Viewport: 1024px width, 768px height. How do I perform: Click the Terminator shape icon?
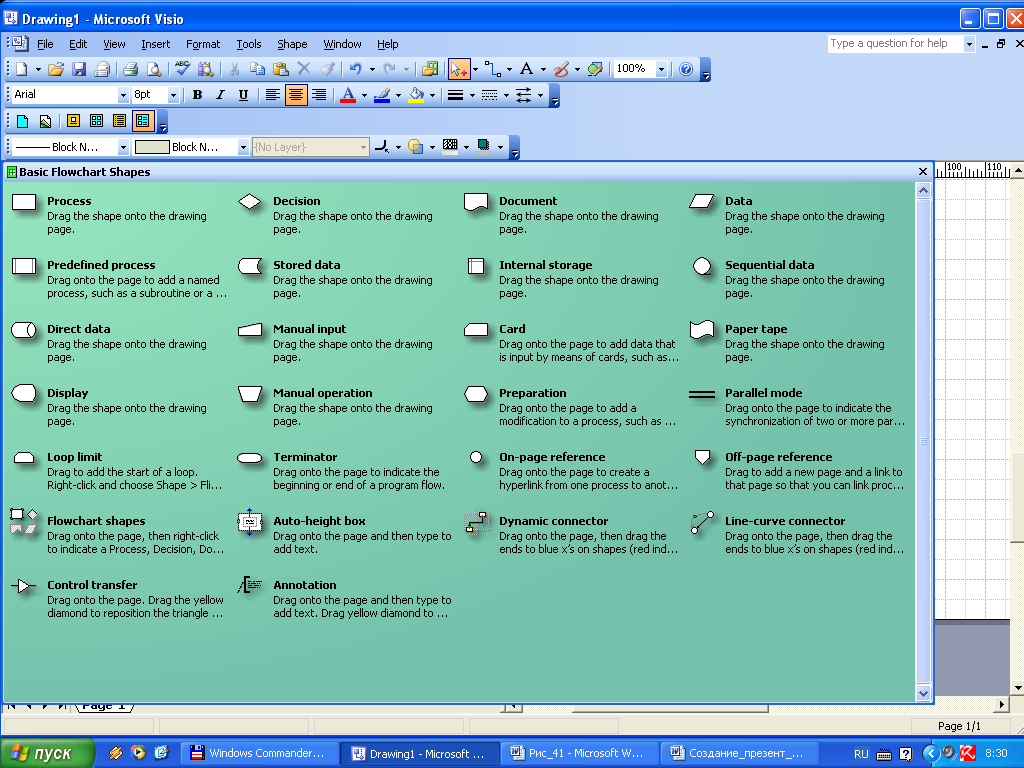coord(249,458)
